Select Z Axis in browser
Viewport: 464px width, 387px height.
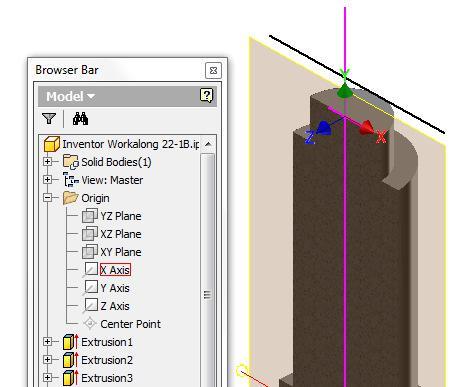coord(115,306)
